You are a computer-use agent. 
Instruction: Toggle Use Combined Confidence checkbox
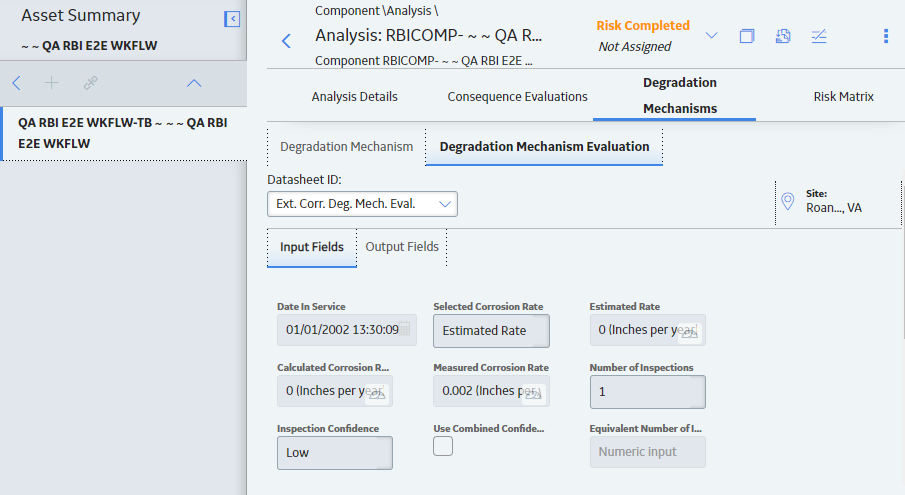(x=443, y=446)
